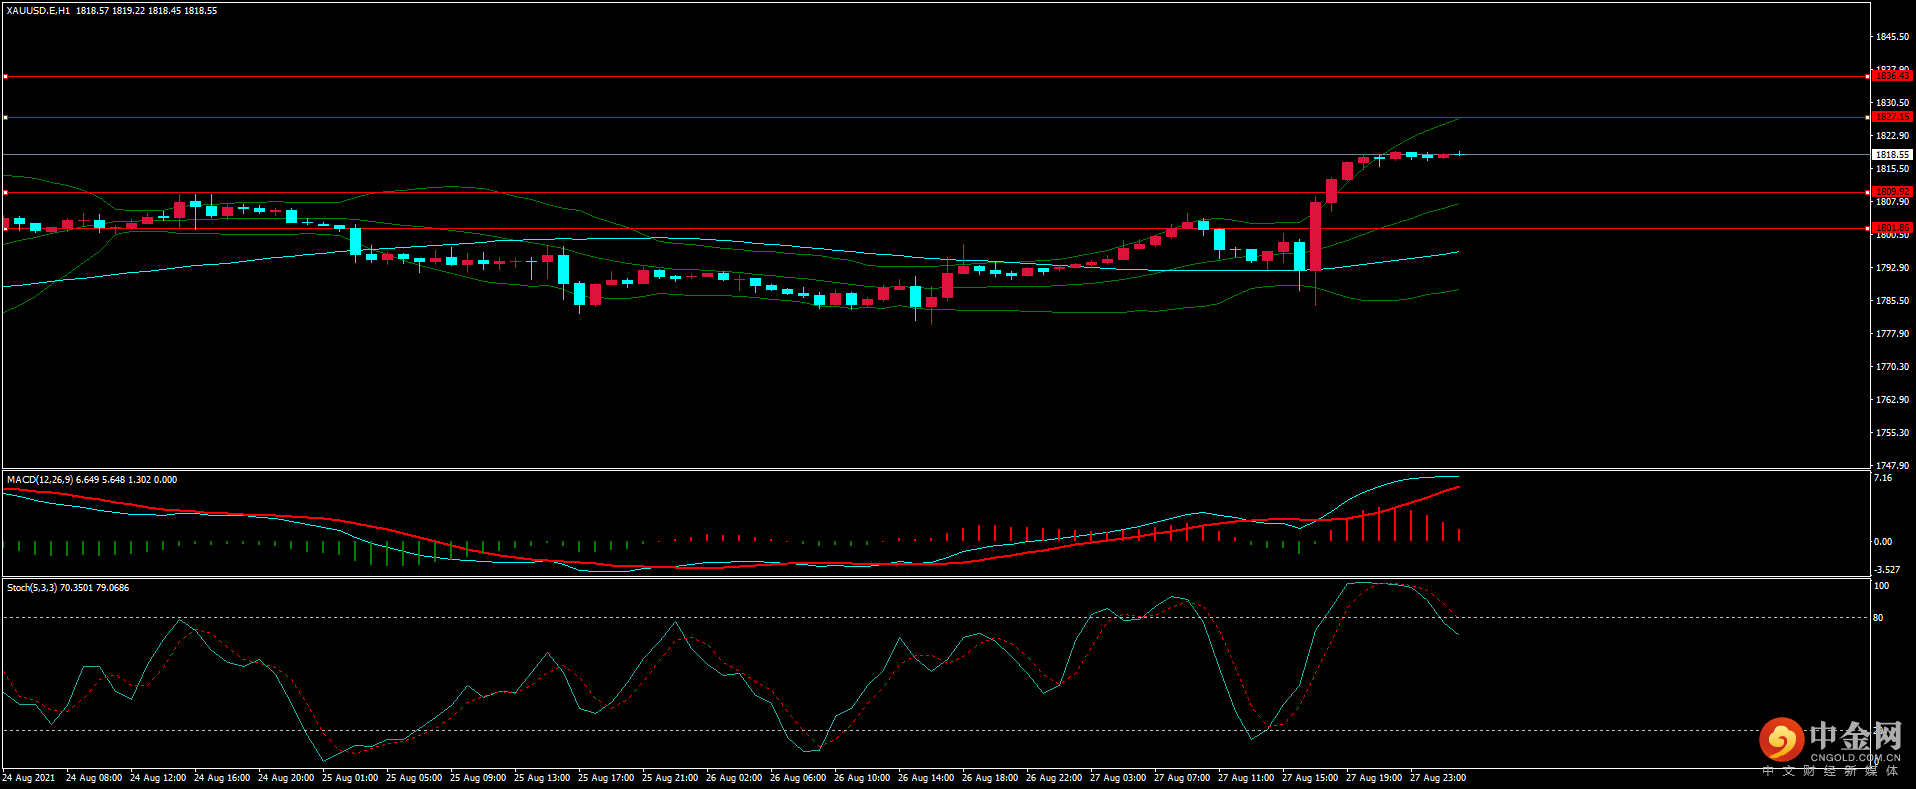Select the 1809.92 red price tag

point(1892,192)
